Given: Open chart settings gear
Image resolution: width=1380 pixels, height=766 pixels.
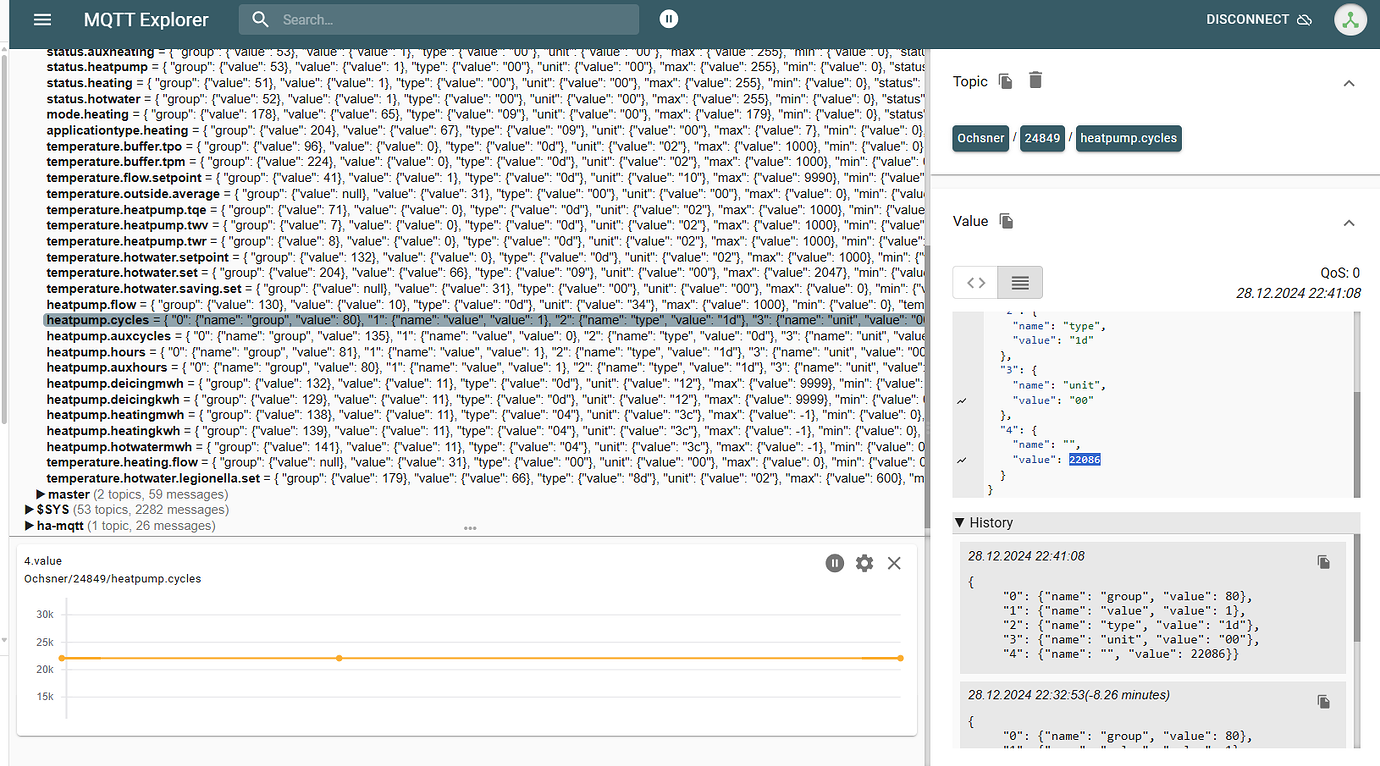Looking at the screenshot, I should [x=864, y=563].
